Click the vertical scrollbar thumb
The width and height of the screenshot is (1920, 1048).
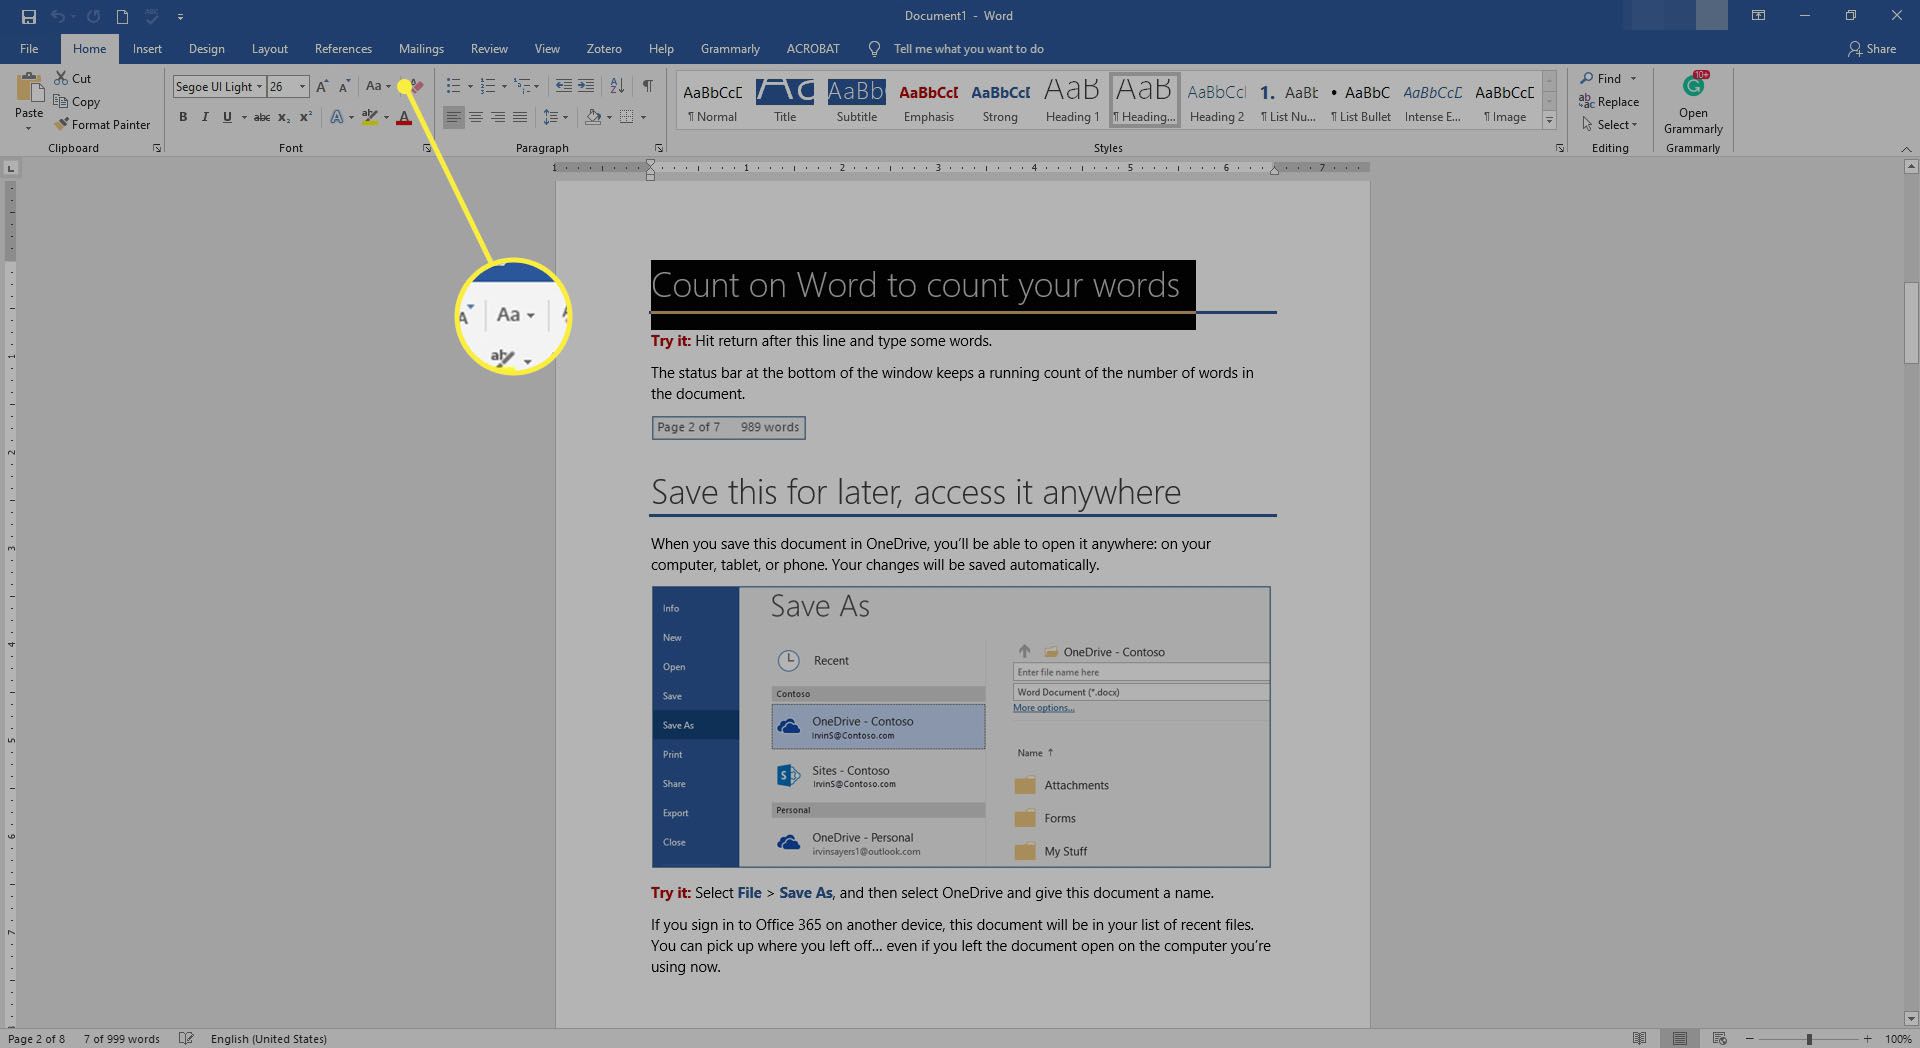(1911, 324)
